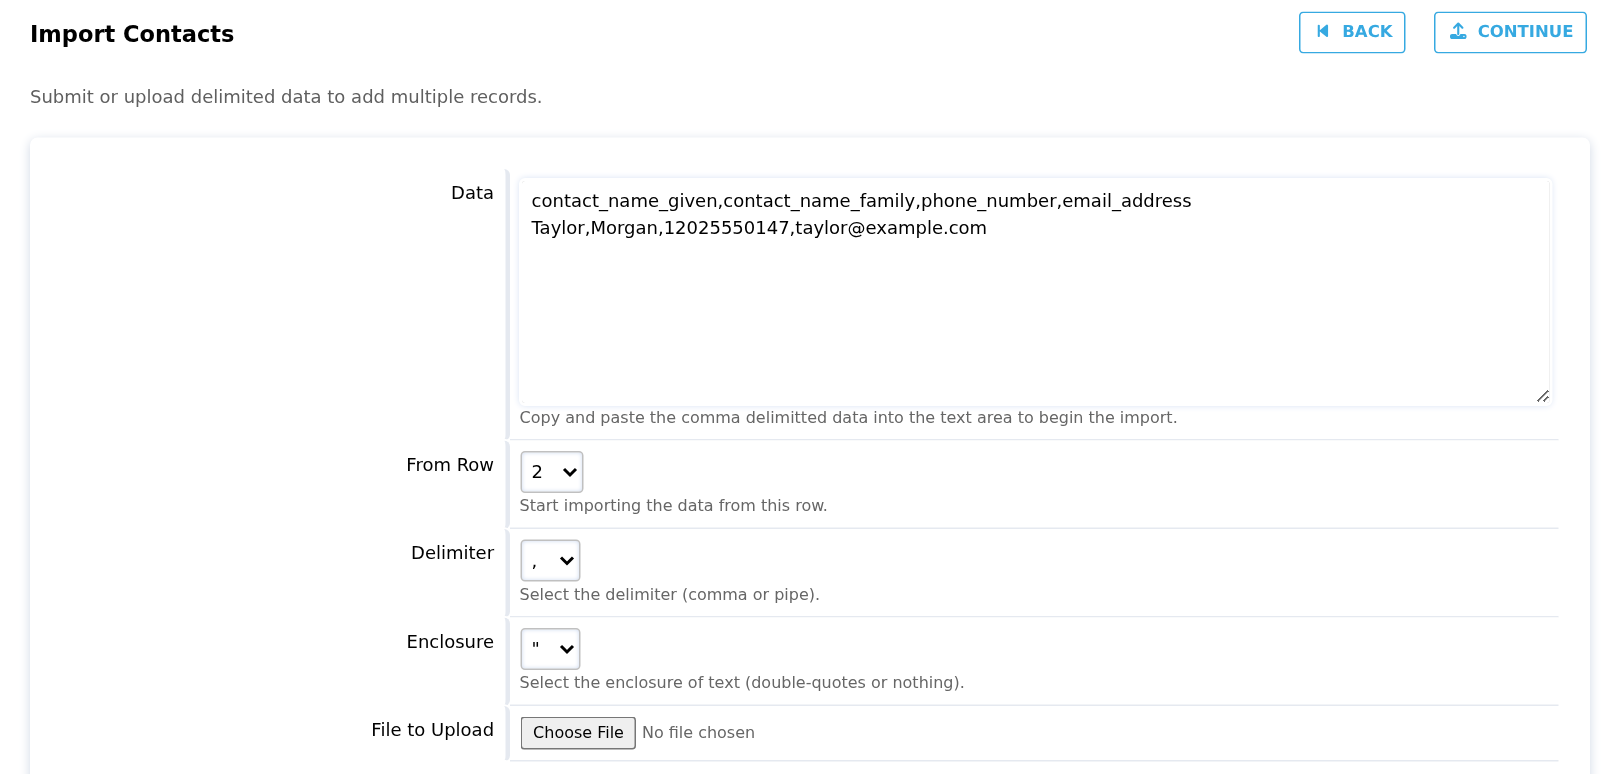Click the Back button
The width and height of the screenshot is (1620, 774).
1352,32
